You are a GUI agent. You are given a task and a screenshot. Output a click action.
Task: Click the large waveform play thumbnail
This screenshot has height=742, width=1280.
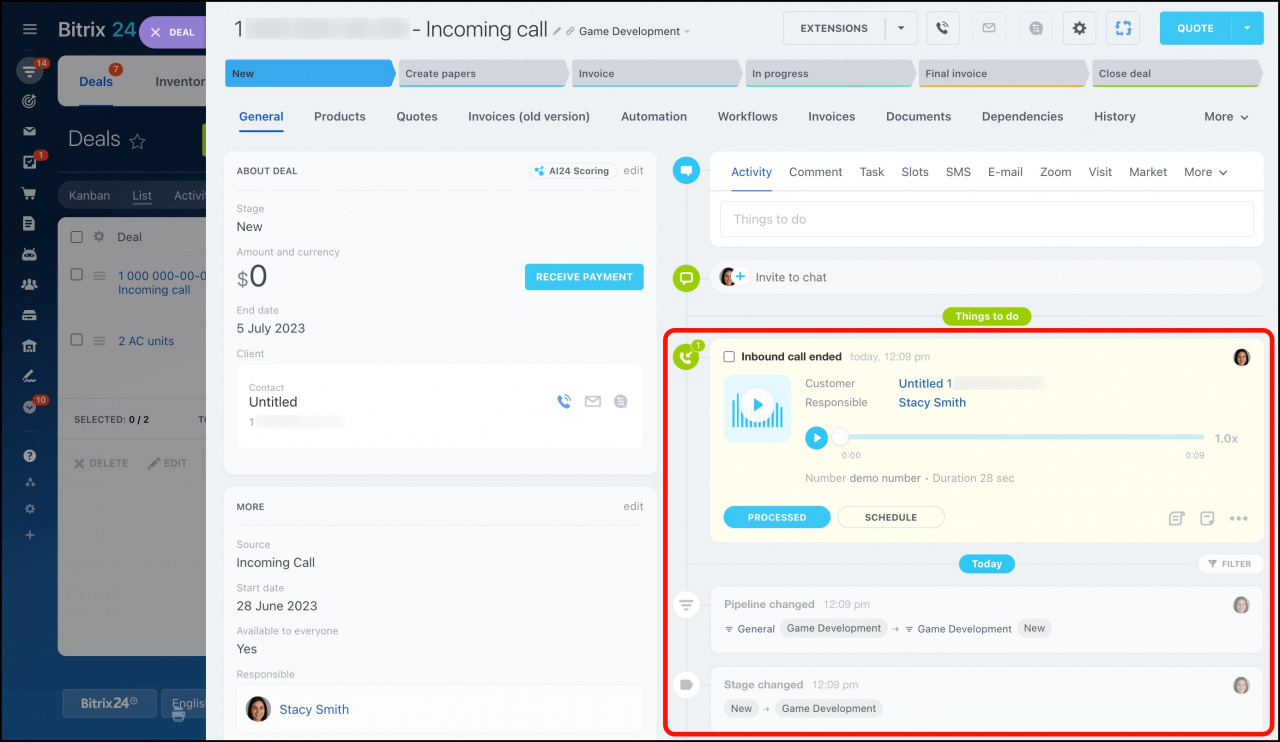tap(757, 406)
